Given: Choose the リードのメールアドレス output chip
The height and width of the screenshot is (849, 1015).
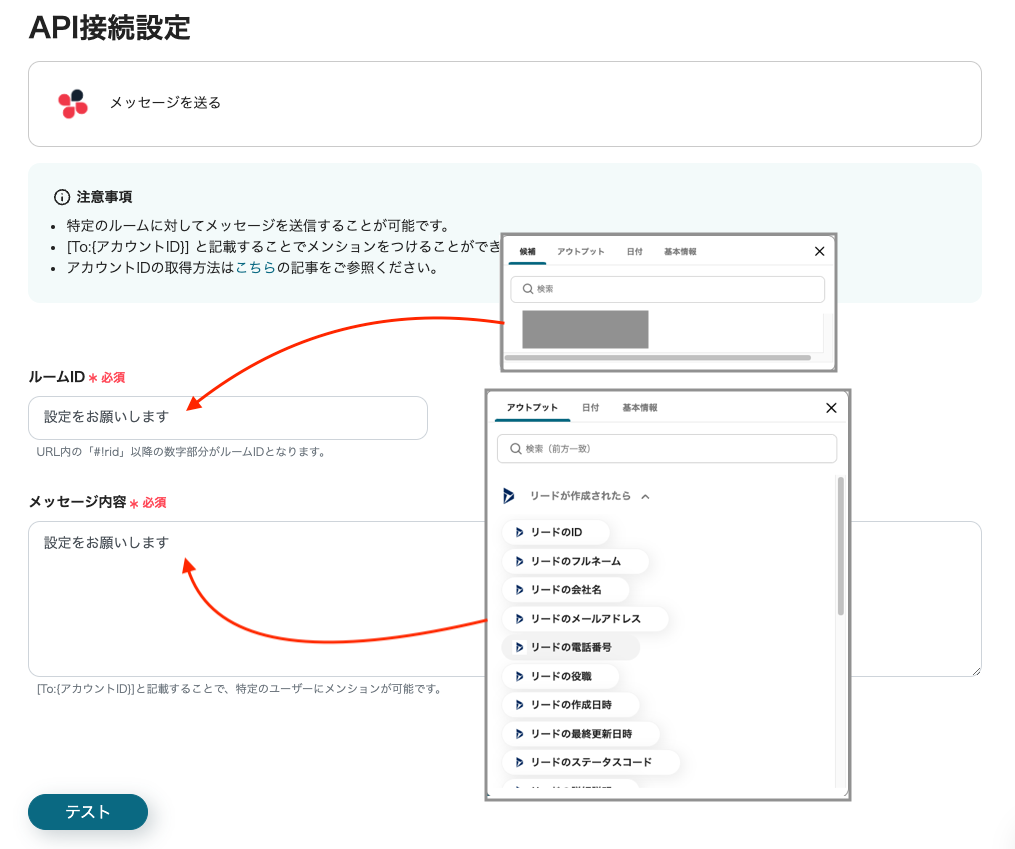Looking at the screenshot, I should (585, 619).
